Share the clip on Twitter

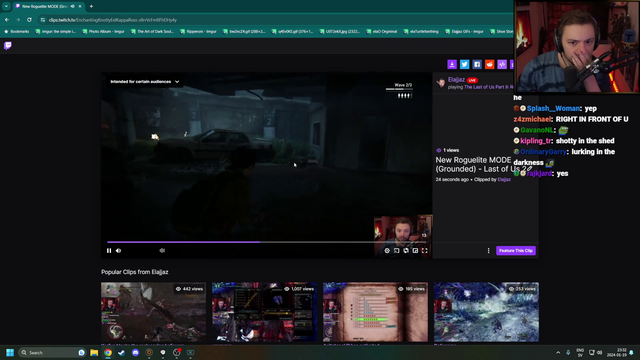464,64
